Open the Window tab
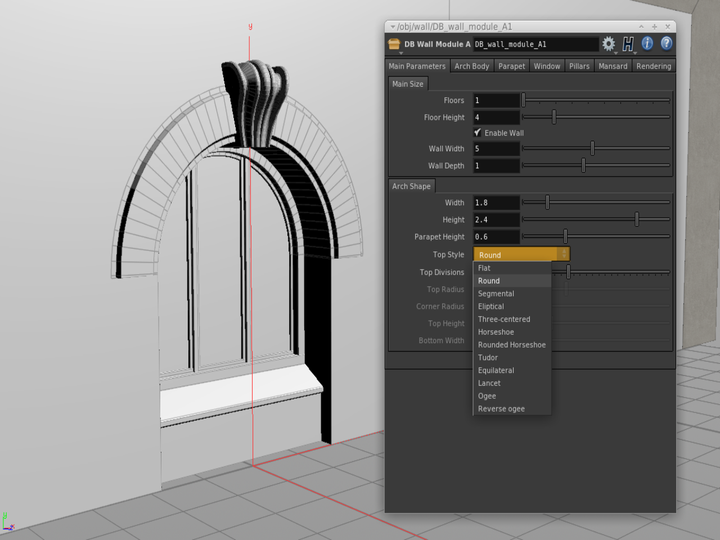Image resolution: width=720 pixels, height=540 pixels. click(x=546, y=66)
